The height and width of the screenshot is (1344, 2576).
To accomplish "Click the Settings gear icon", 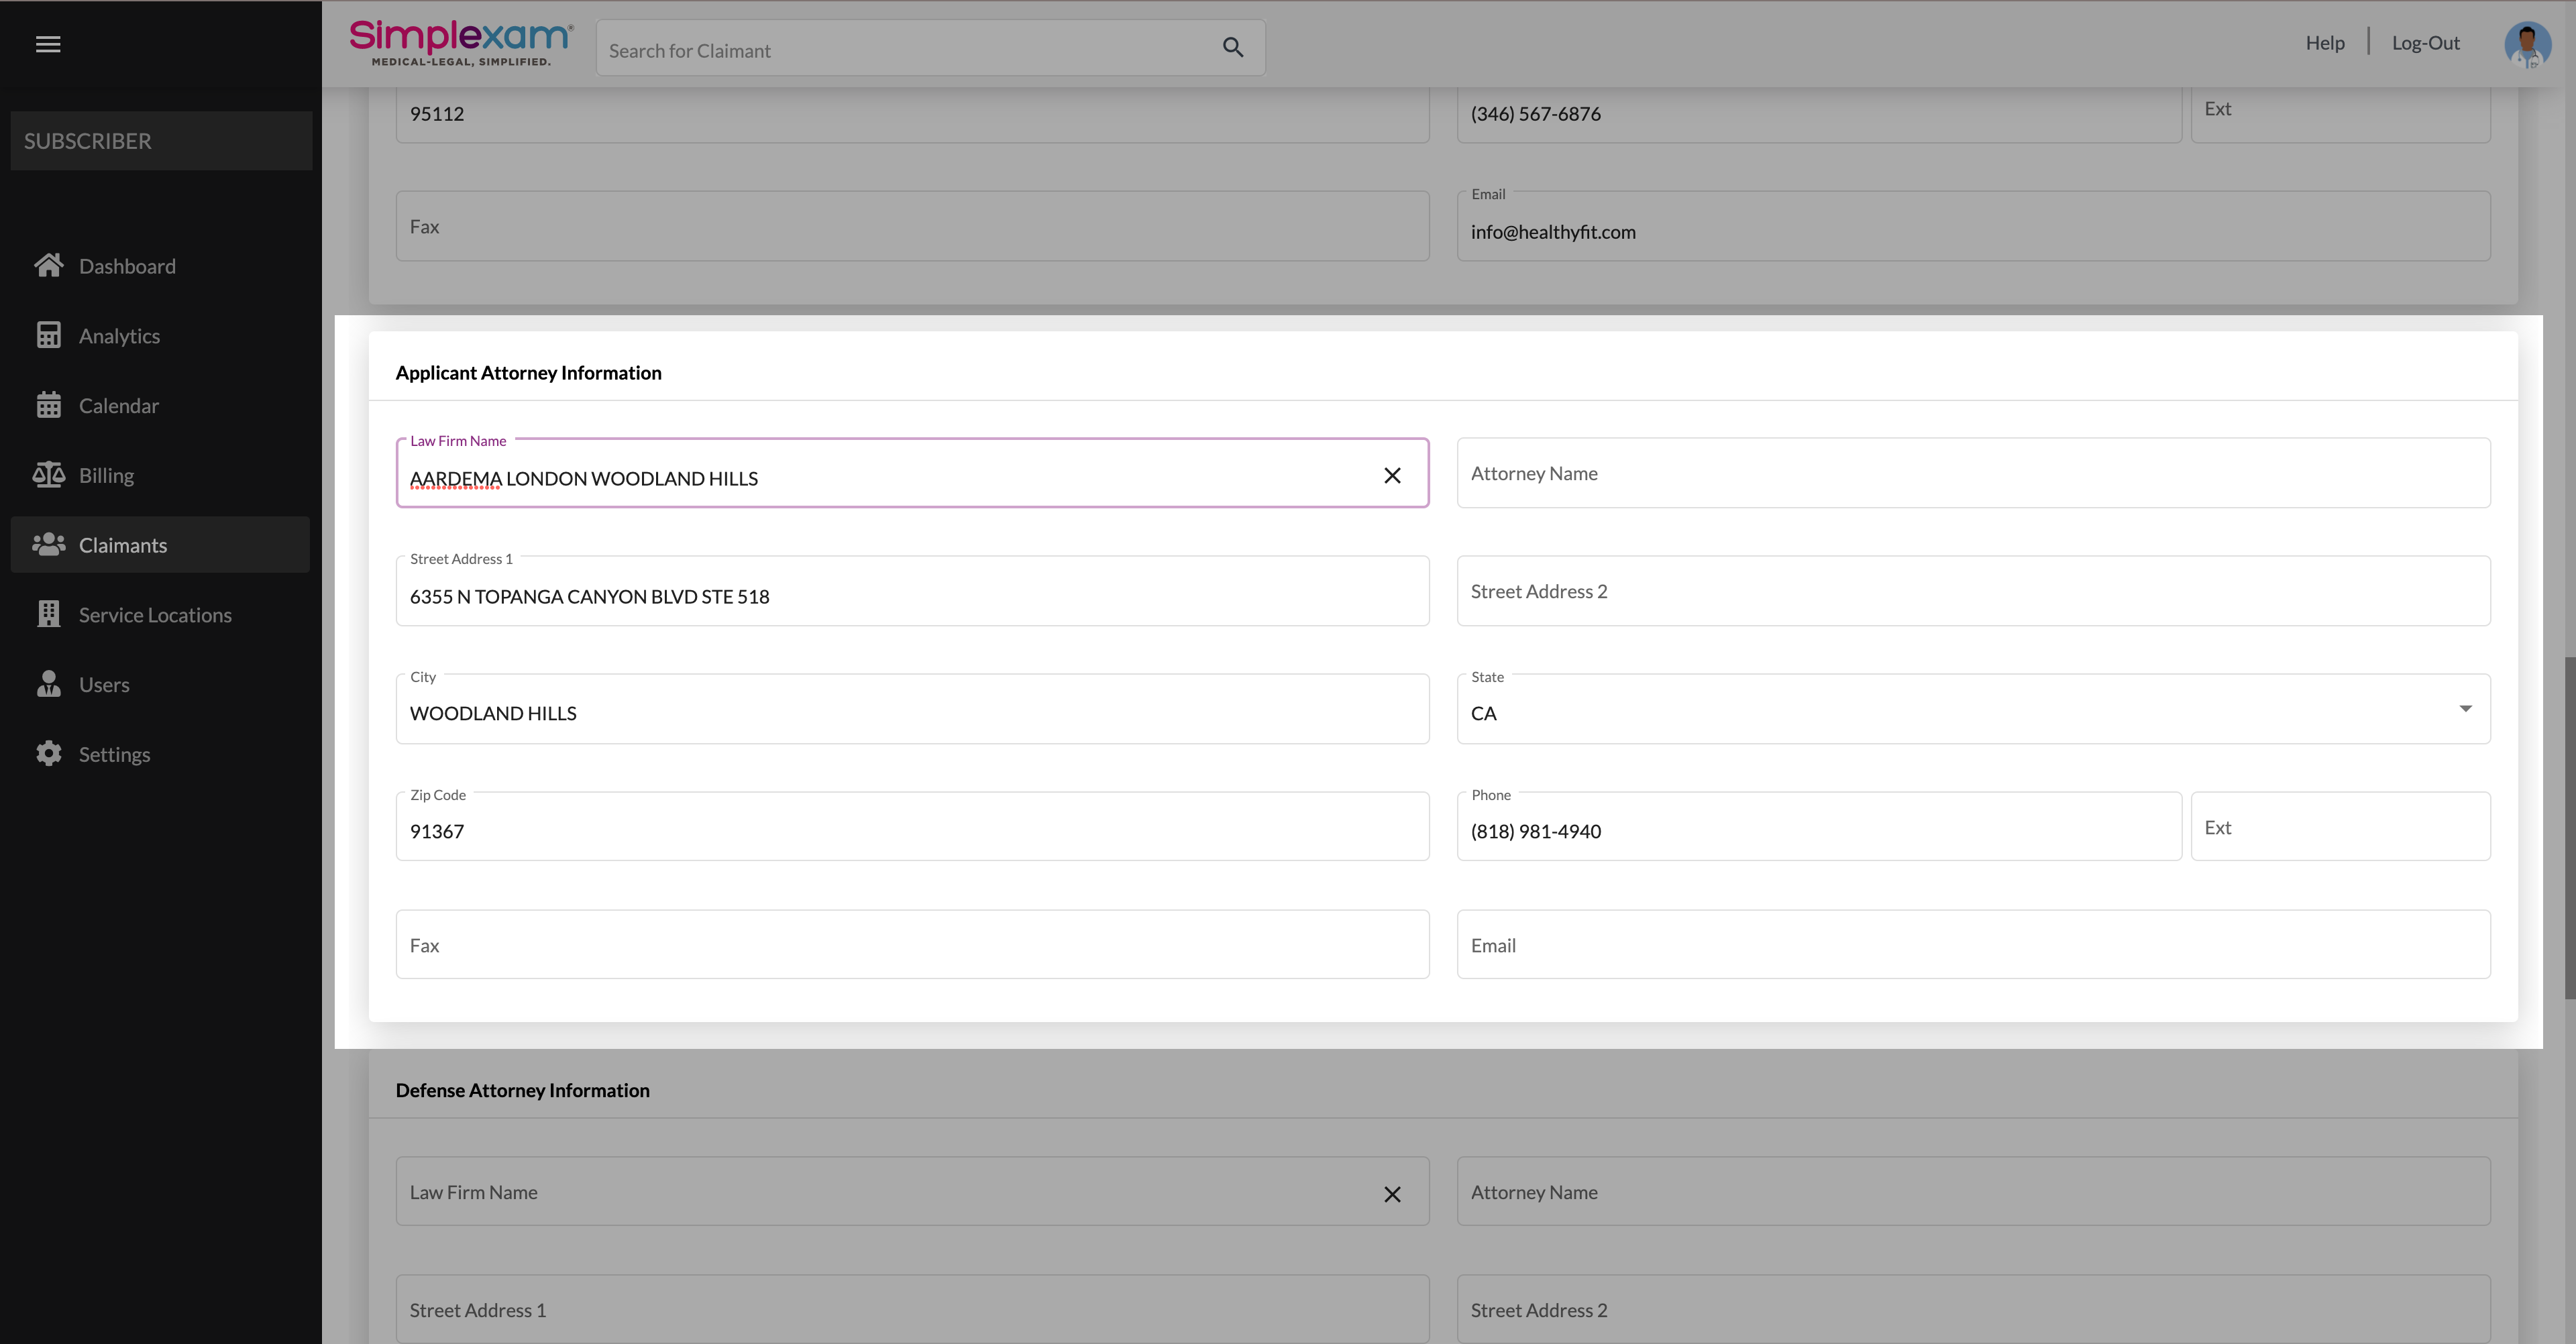I will point(48,754).
